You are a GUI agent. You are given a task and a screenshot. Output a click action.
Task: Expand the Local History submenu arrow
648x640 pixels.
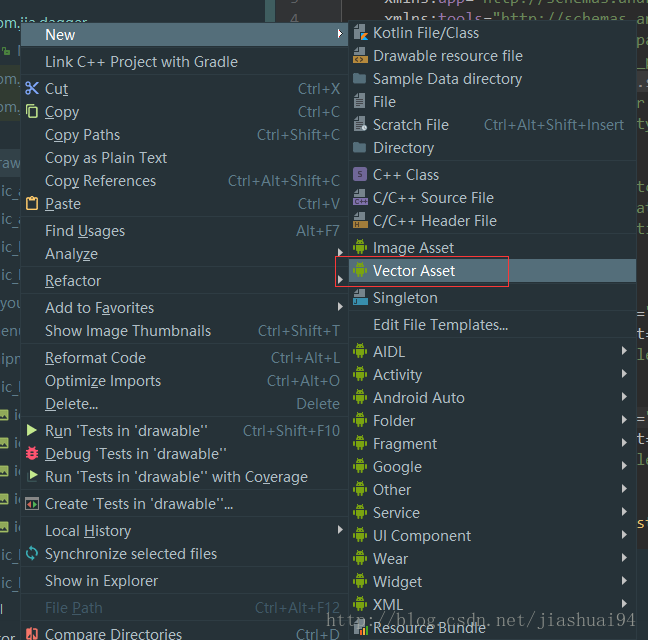coord(340,530)
